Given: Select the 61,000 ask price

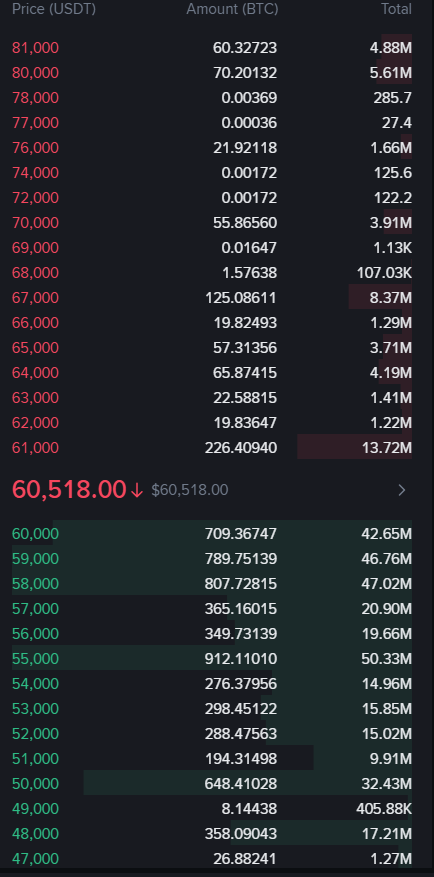Looking at the screenshot, I should point(35,448).
